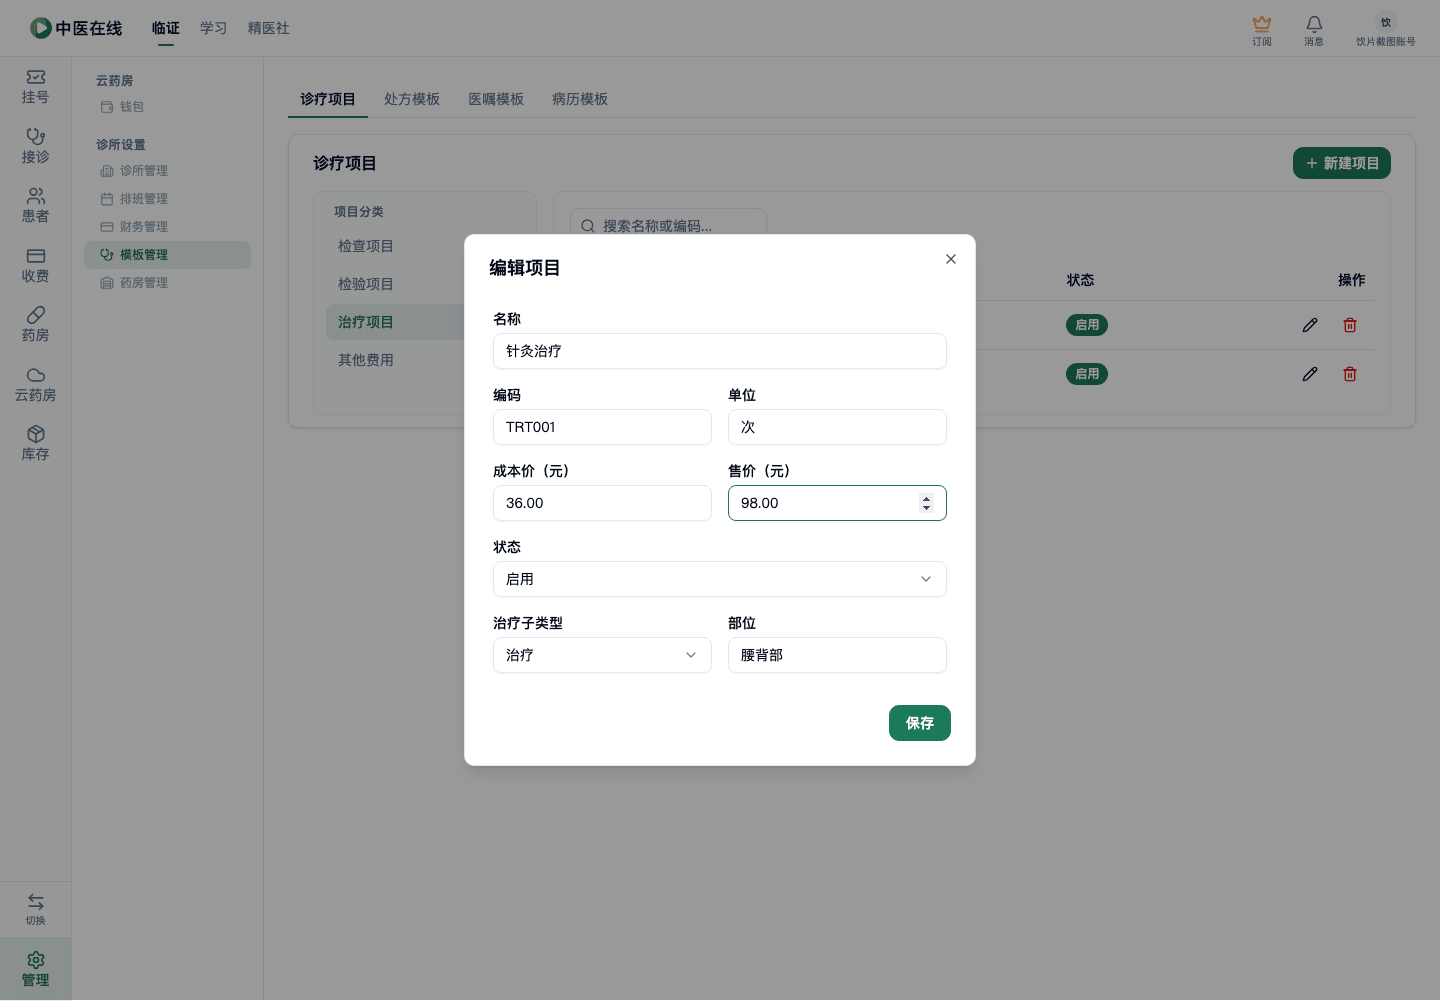The height and width of the screenshot is (1001, 1440).
Task: Click the 切换 switch icon
Action: [35, 909]
